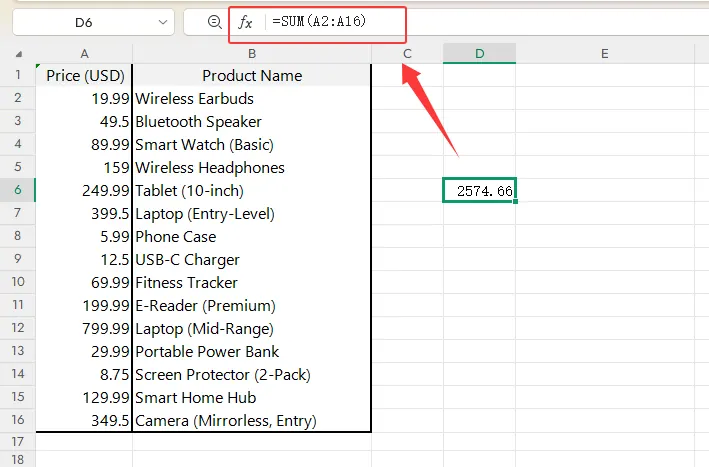Screen dimensions: 709x467
Task: Select the row 6 header
Action: (x=18, y=190)
